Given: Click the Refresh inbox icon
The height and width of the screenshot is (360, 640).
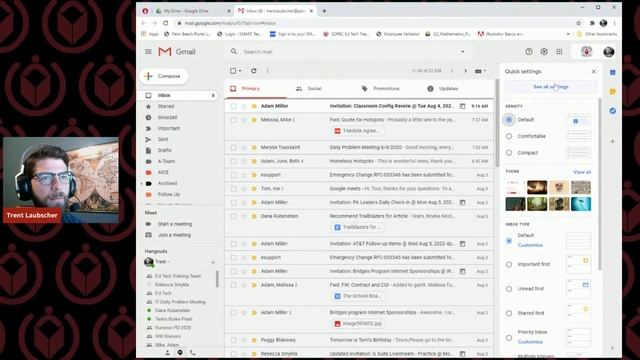Looking at the screenshot, I should [x=253, y=71].
